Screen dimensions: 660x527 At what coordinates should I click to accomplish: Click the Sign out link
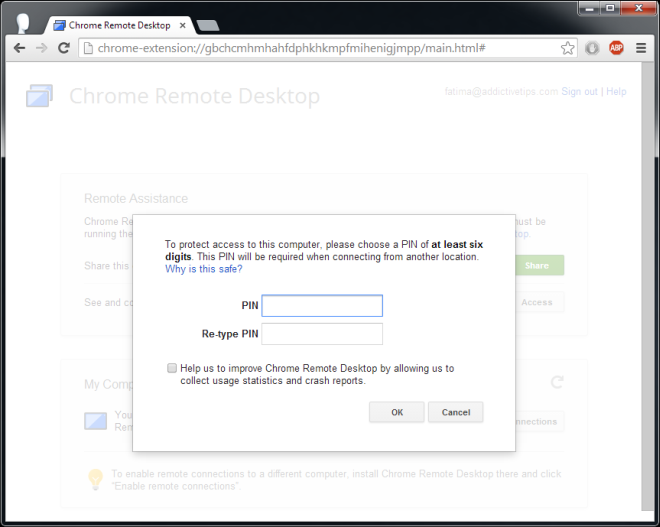point(579,92)
